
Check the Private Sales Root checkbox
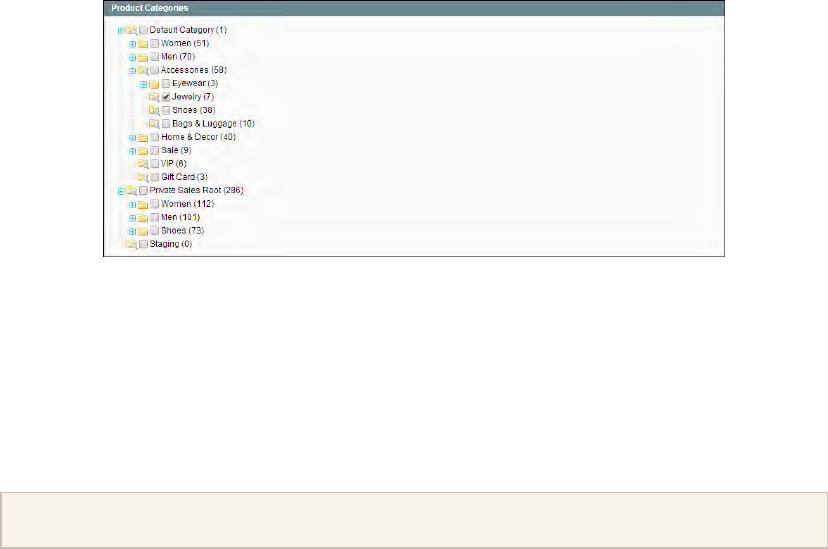pos(144,191)
